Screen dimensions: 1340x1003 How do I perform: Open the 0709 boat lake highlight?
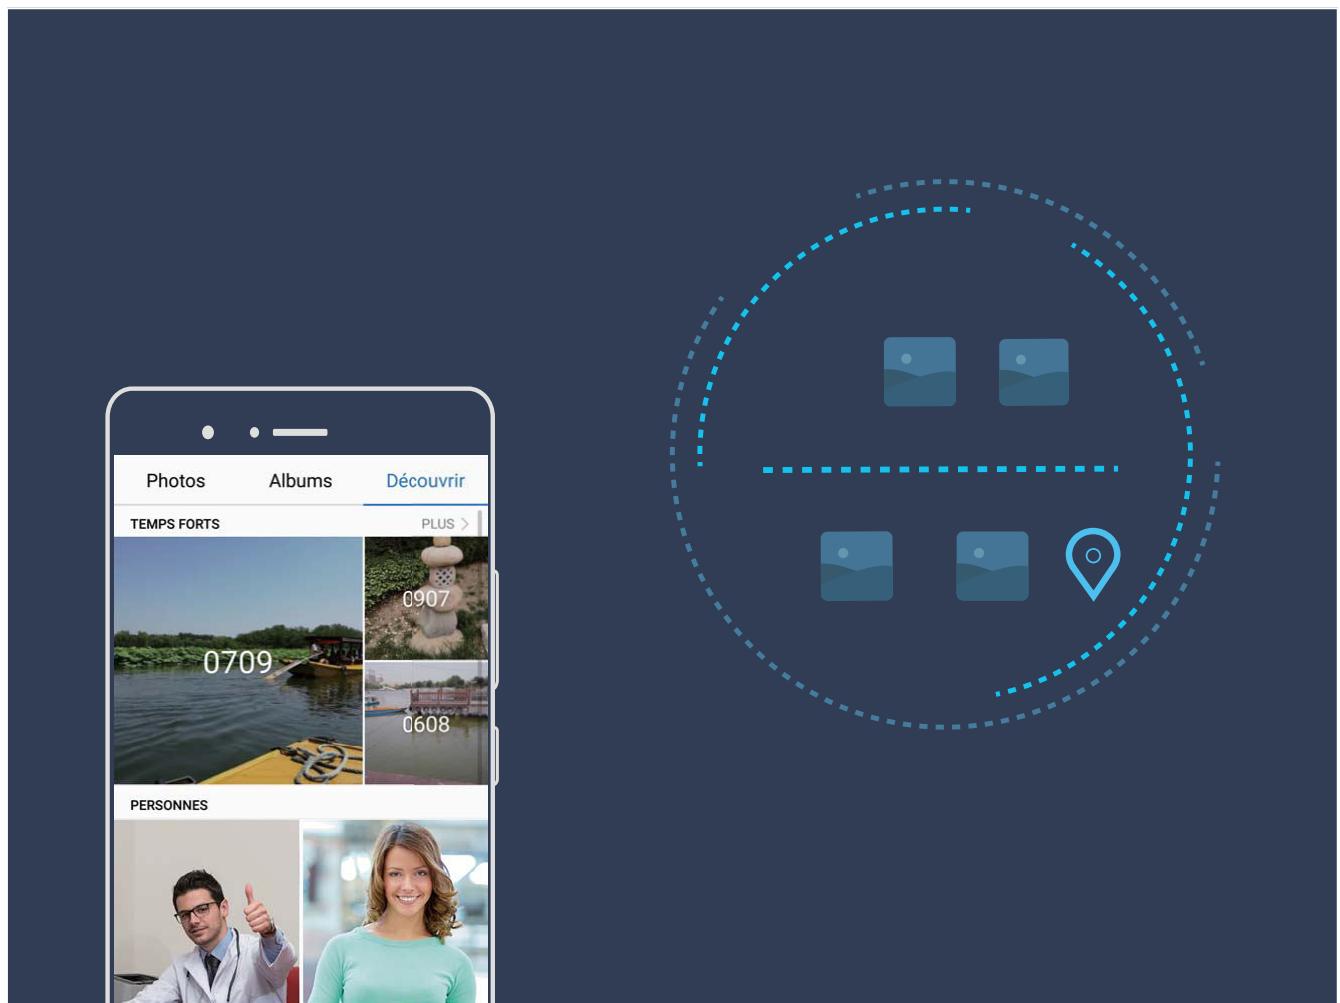(x=238, y=661)
